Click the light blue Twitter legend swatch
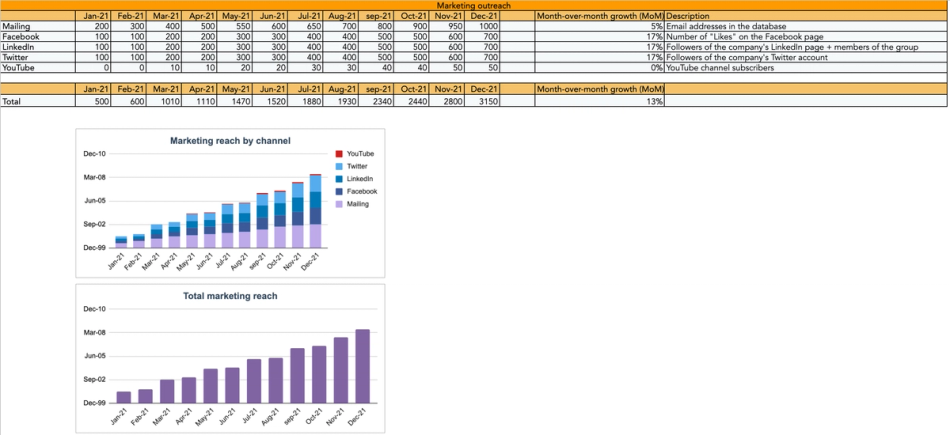 point(339,166)
